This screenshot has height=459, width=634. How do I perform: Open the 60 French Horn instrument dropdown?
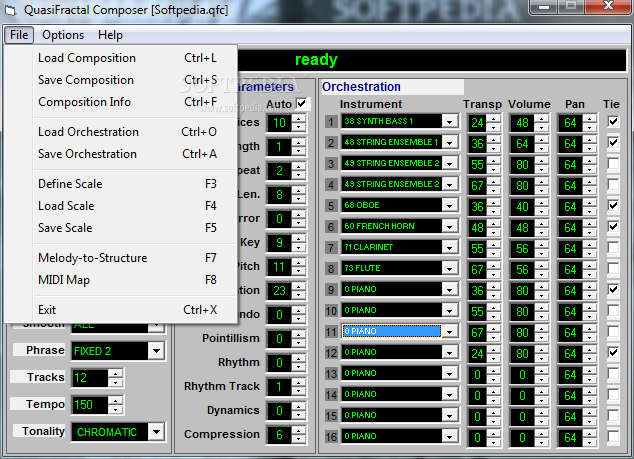450,226
